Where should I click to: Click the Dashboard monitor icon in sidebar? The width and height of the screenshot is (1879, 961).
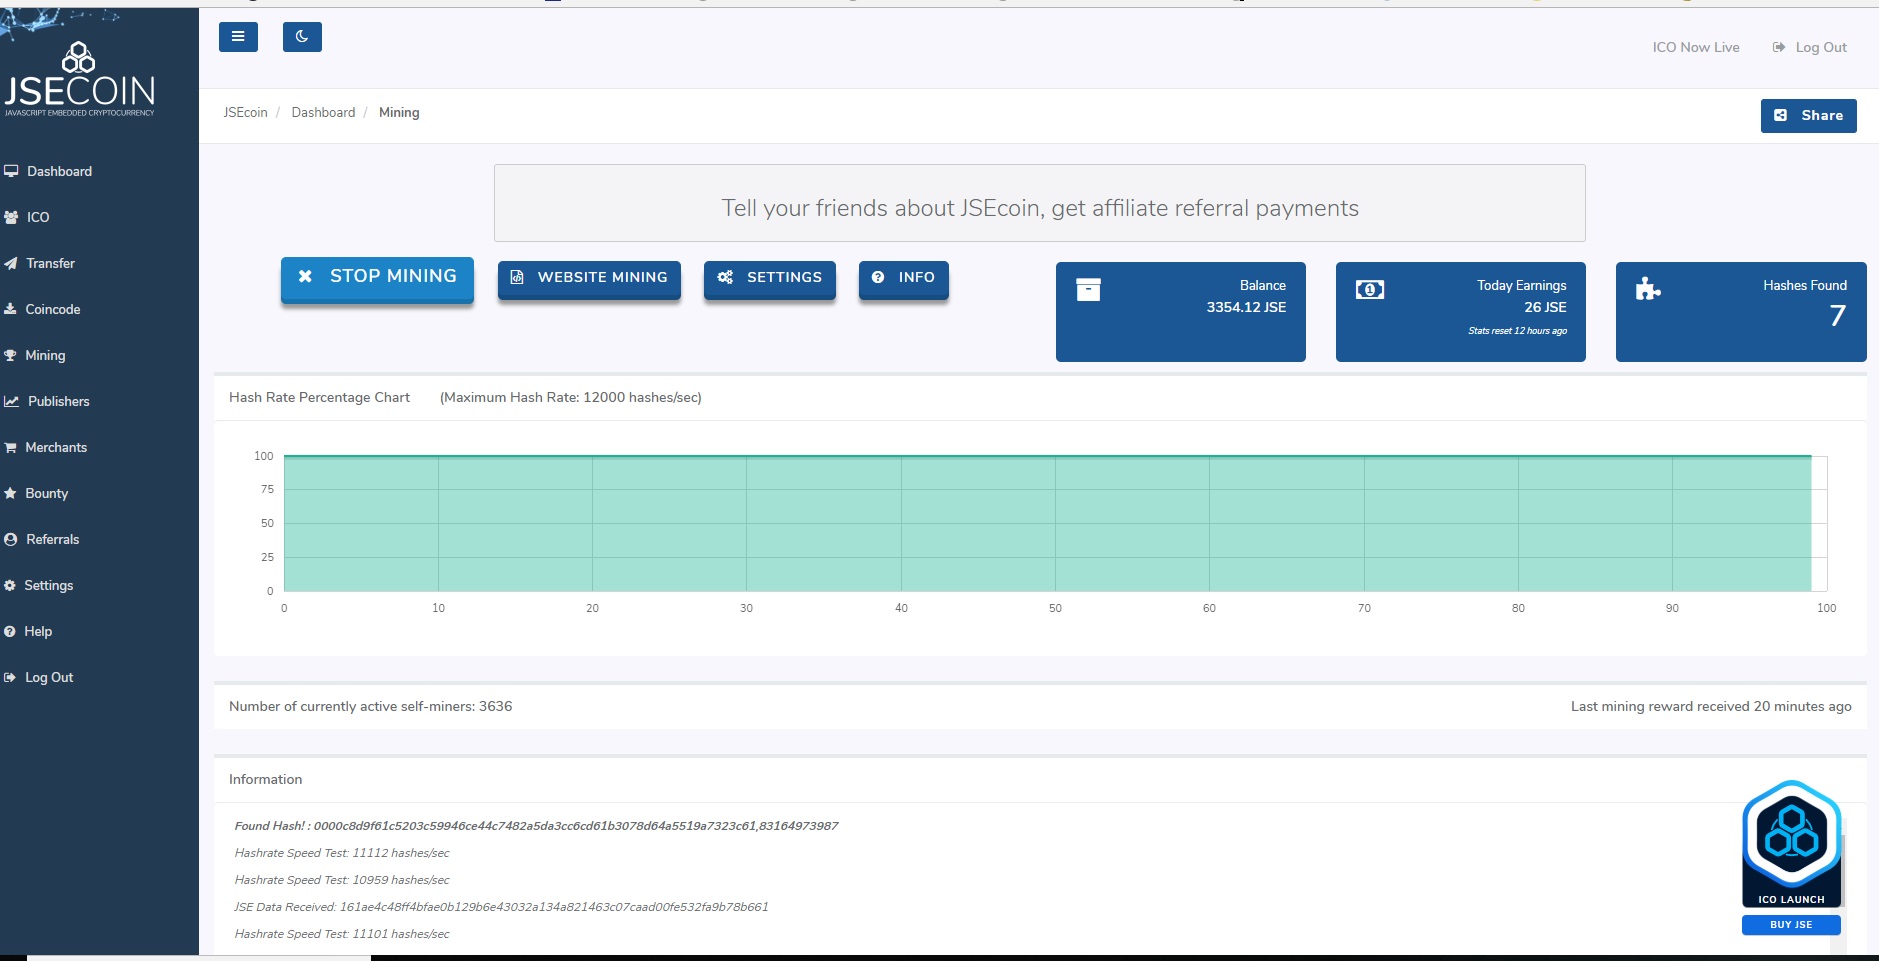point(11,171)
